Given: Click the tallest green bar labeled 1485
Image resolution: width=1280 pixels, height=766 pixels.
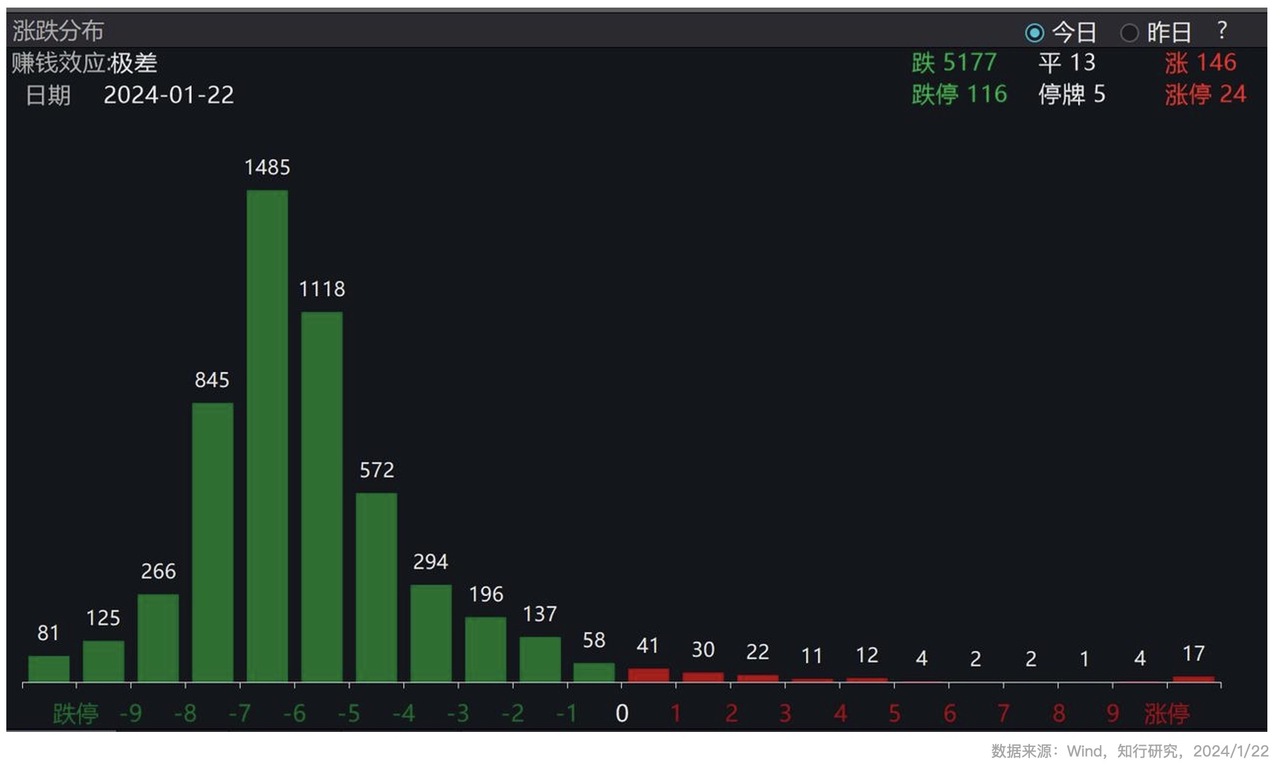Looking at the screenshot, I should point(267,435).
